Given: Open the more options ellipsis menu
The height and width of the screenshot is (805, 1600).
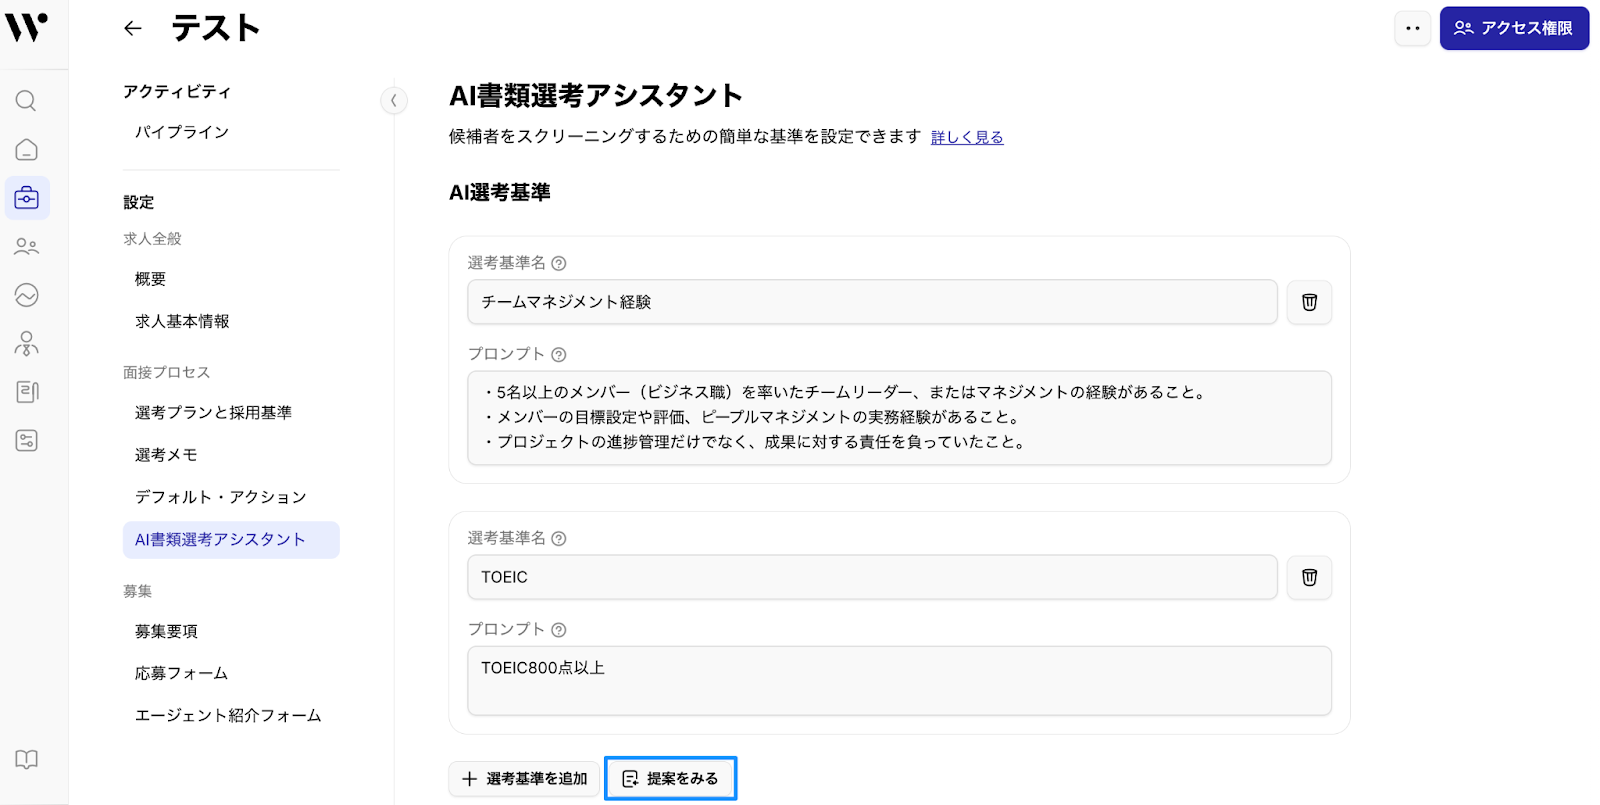Looking at the screenshot, I should [1413, 29].
